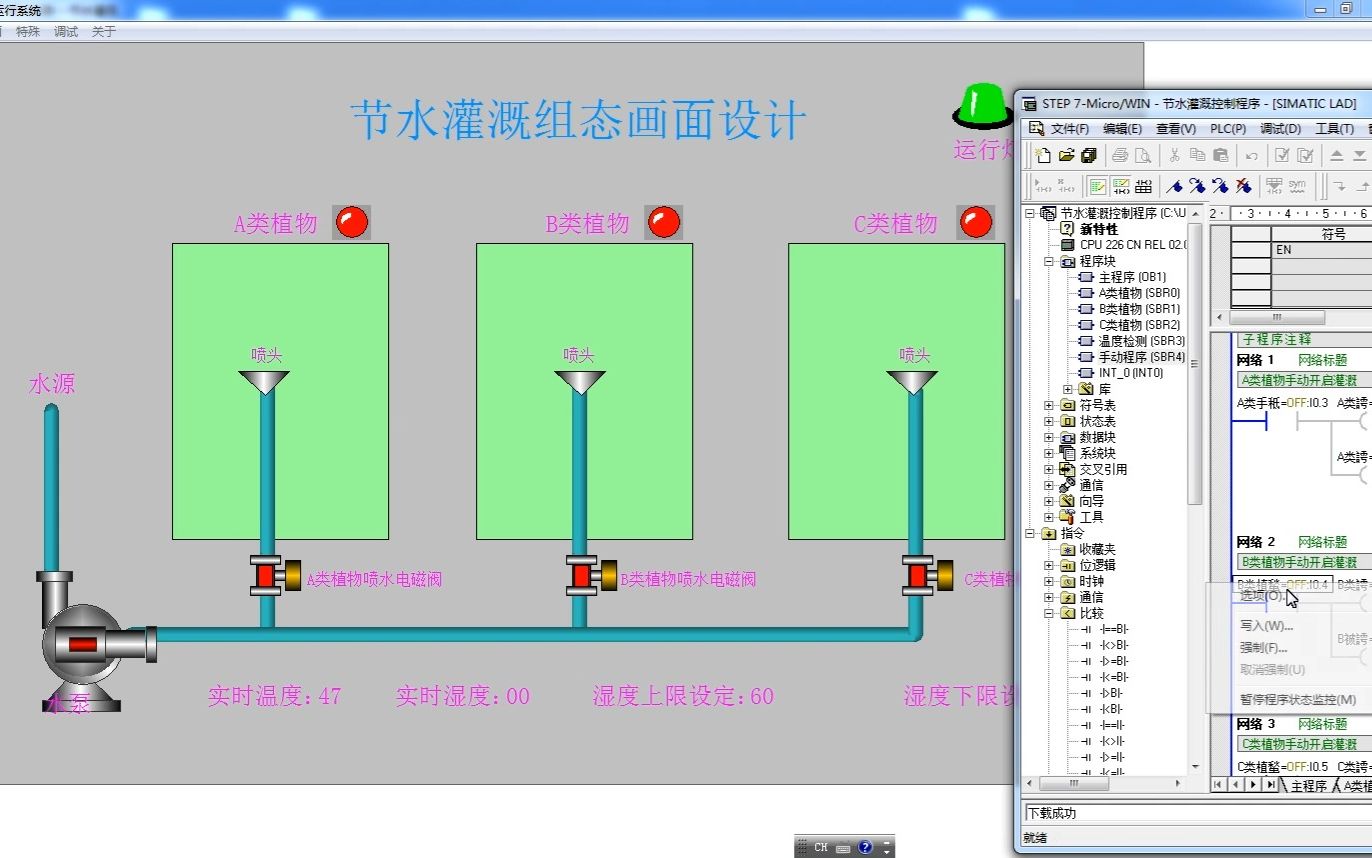Click the C类植物 solenoid valve icon
Screen dimensions: 1372x858
(927, 576)
